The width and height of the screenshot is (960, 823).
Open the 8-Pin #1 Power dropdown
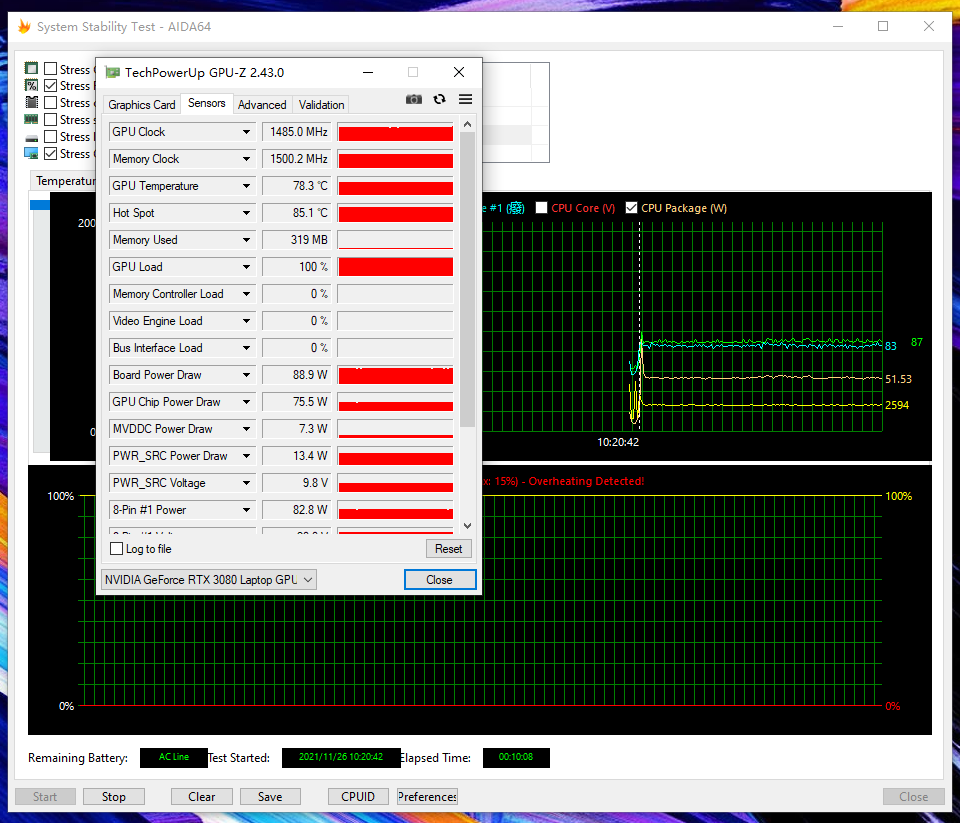point(246,510)
